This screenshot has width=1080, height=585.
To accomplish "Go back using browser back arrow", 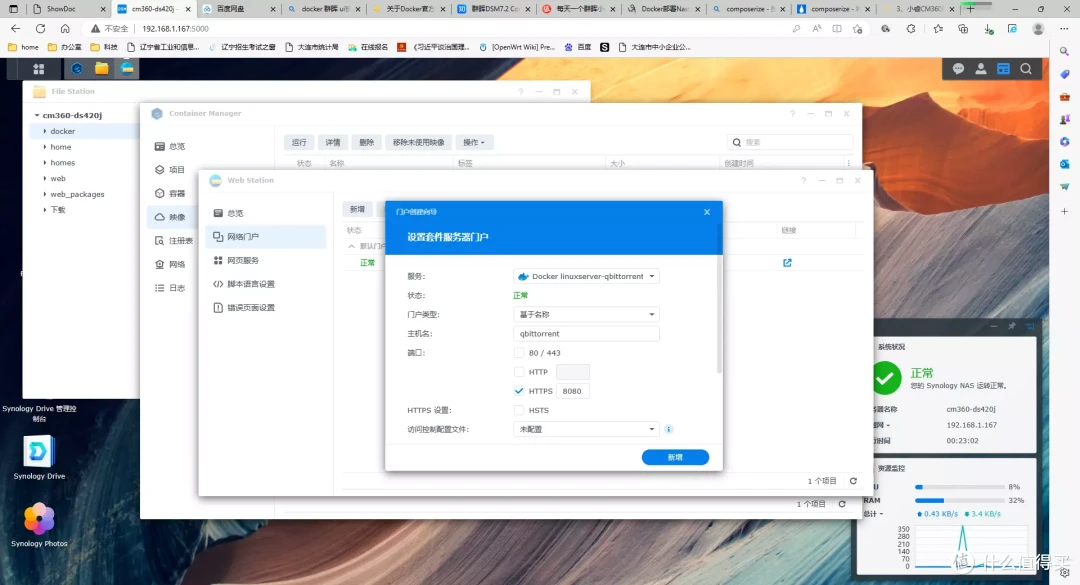I will click(x=15, y=29).
